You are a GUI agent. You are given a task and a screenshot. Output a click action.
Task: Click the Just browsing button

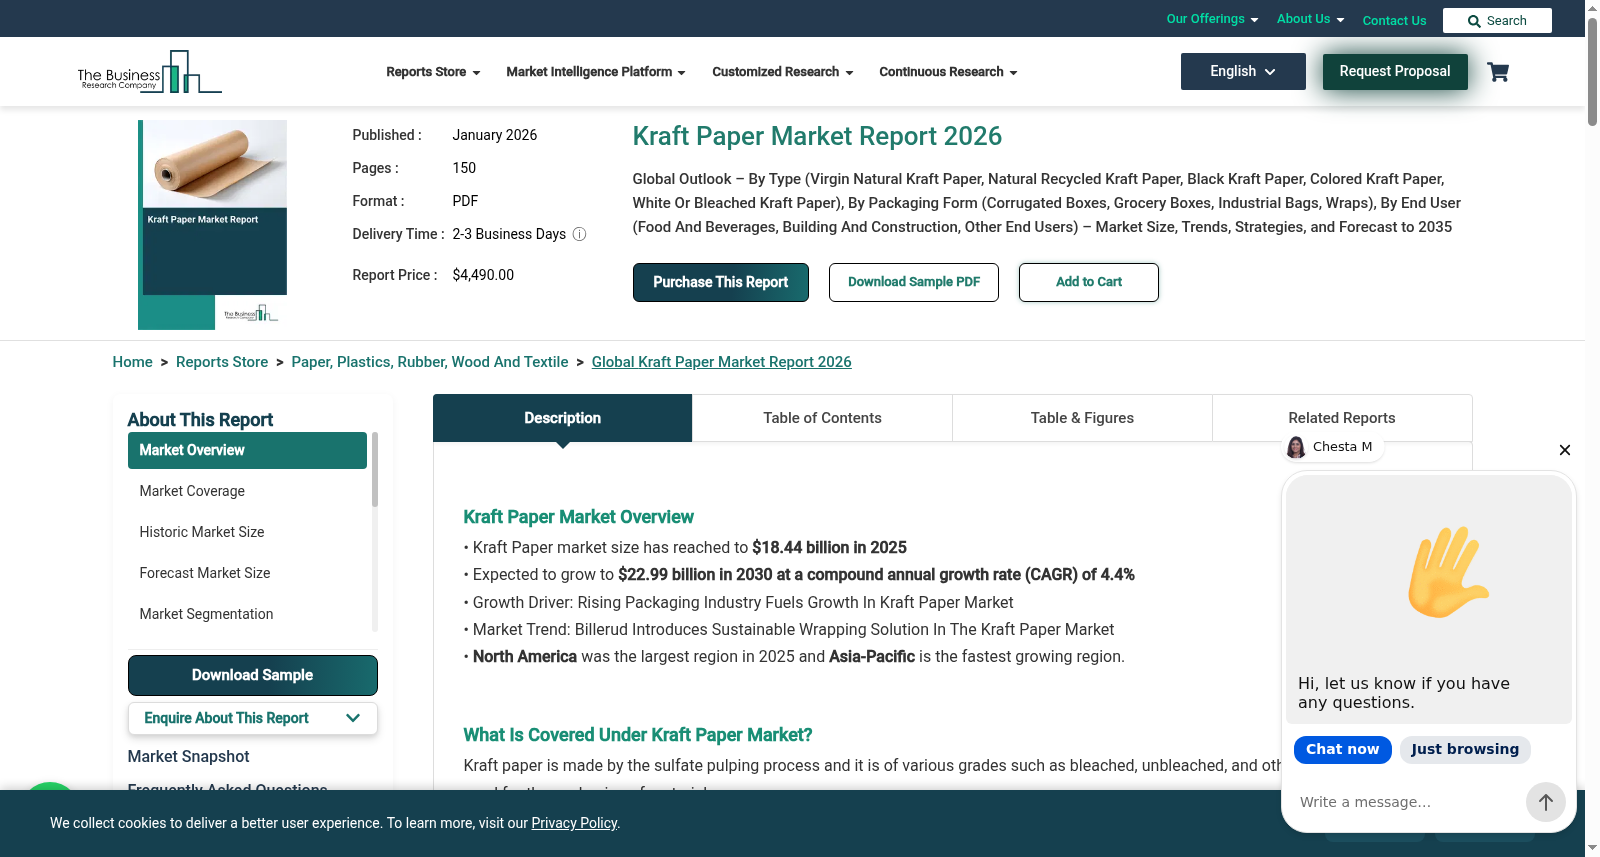tap(1465, 749)
